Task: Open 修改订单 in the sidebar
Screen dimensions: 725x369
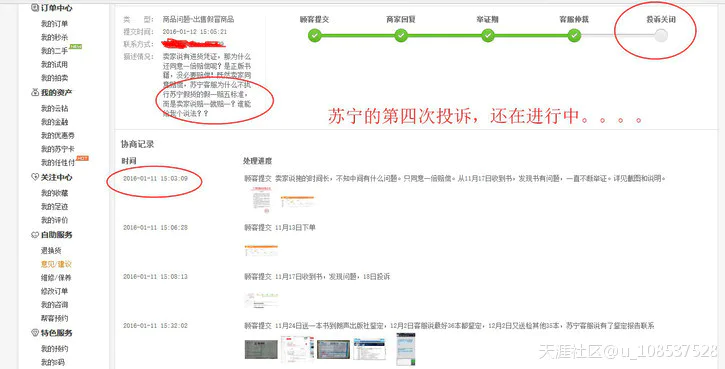Action: pyautogui.click(x=55, y=291)
